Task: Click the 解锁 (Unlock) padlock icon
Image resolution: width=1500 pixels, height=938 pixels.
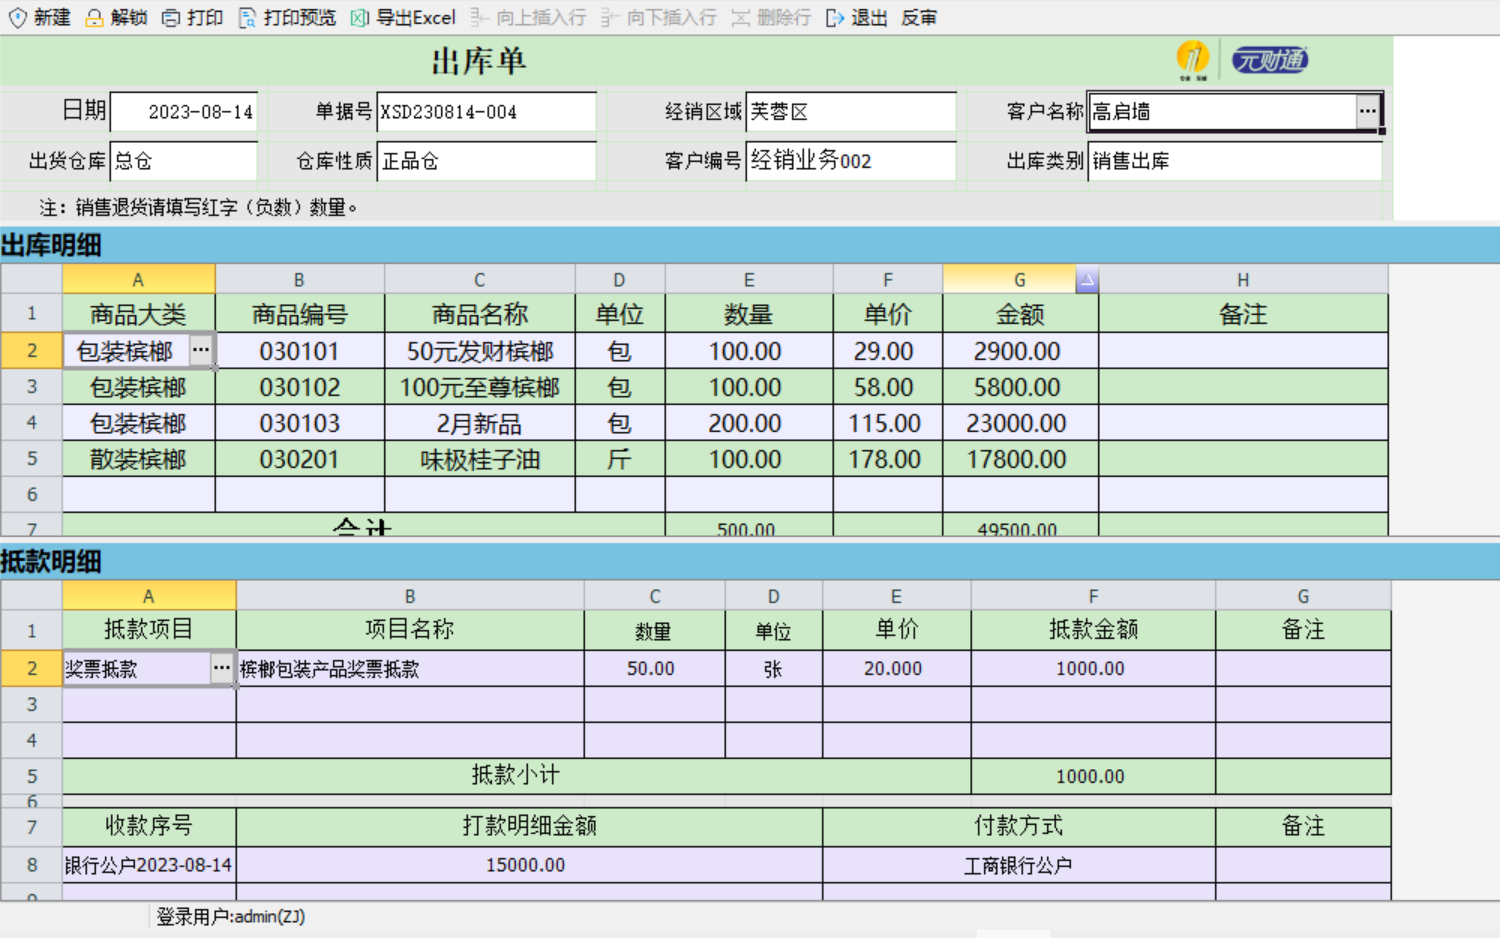Action: point(94,18)
